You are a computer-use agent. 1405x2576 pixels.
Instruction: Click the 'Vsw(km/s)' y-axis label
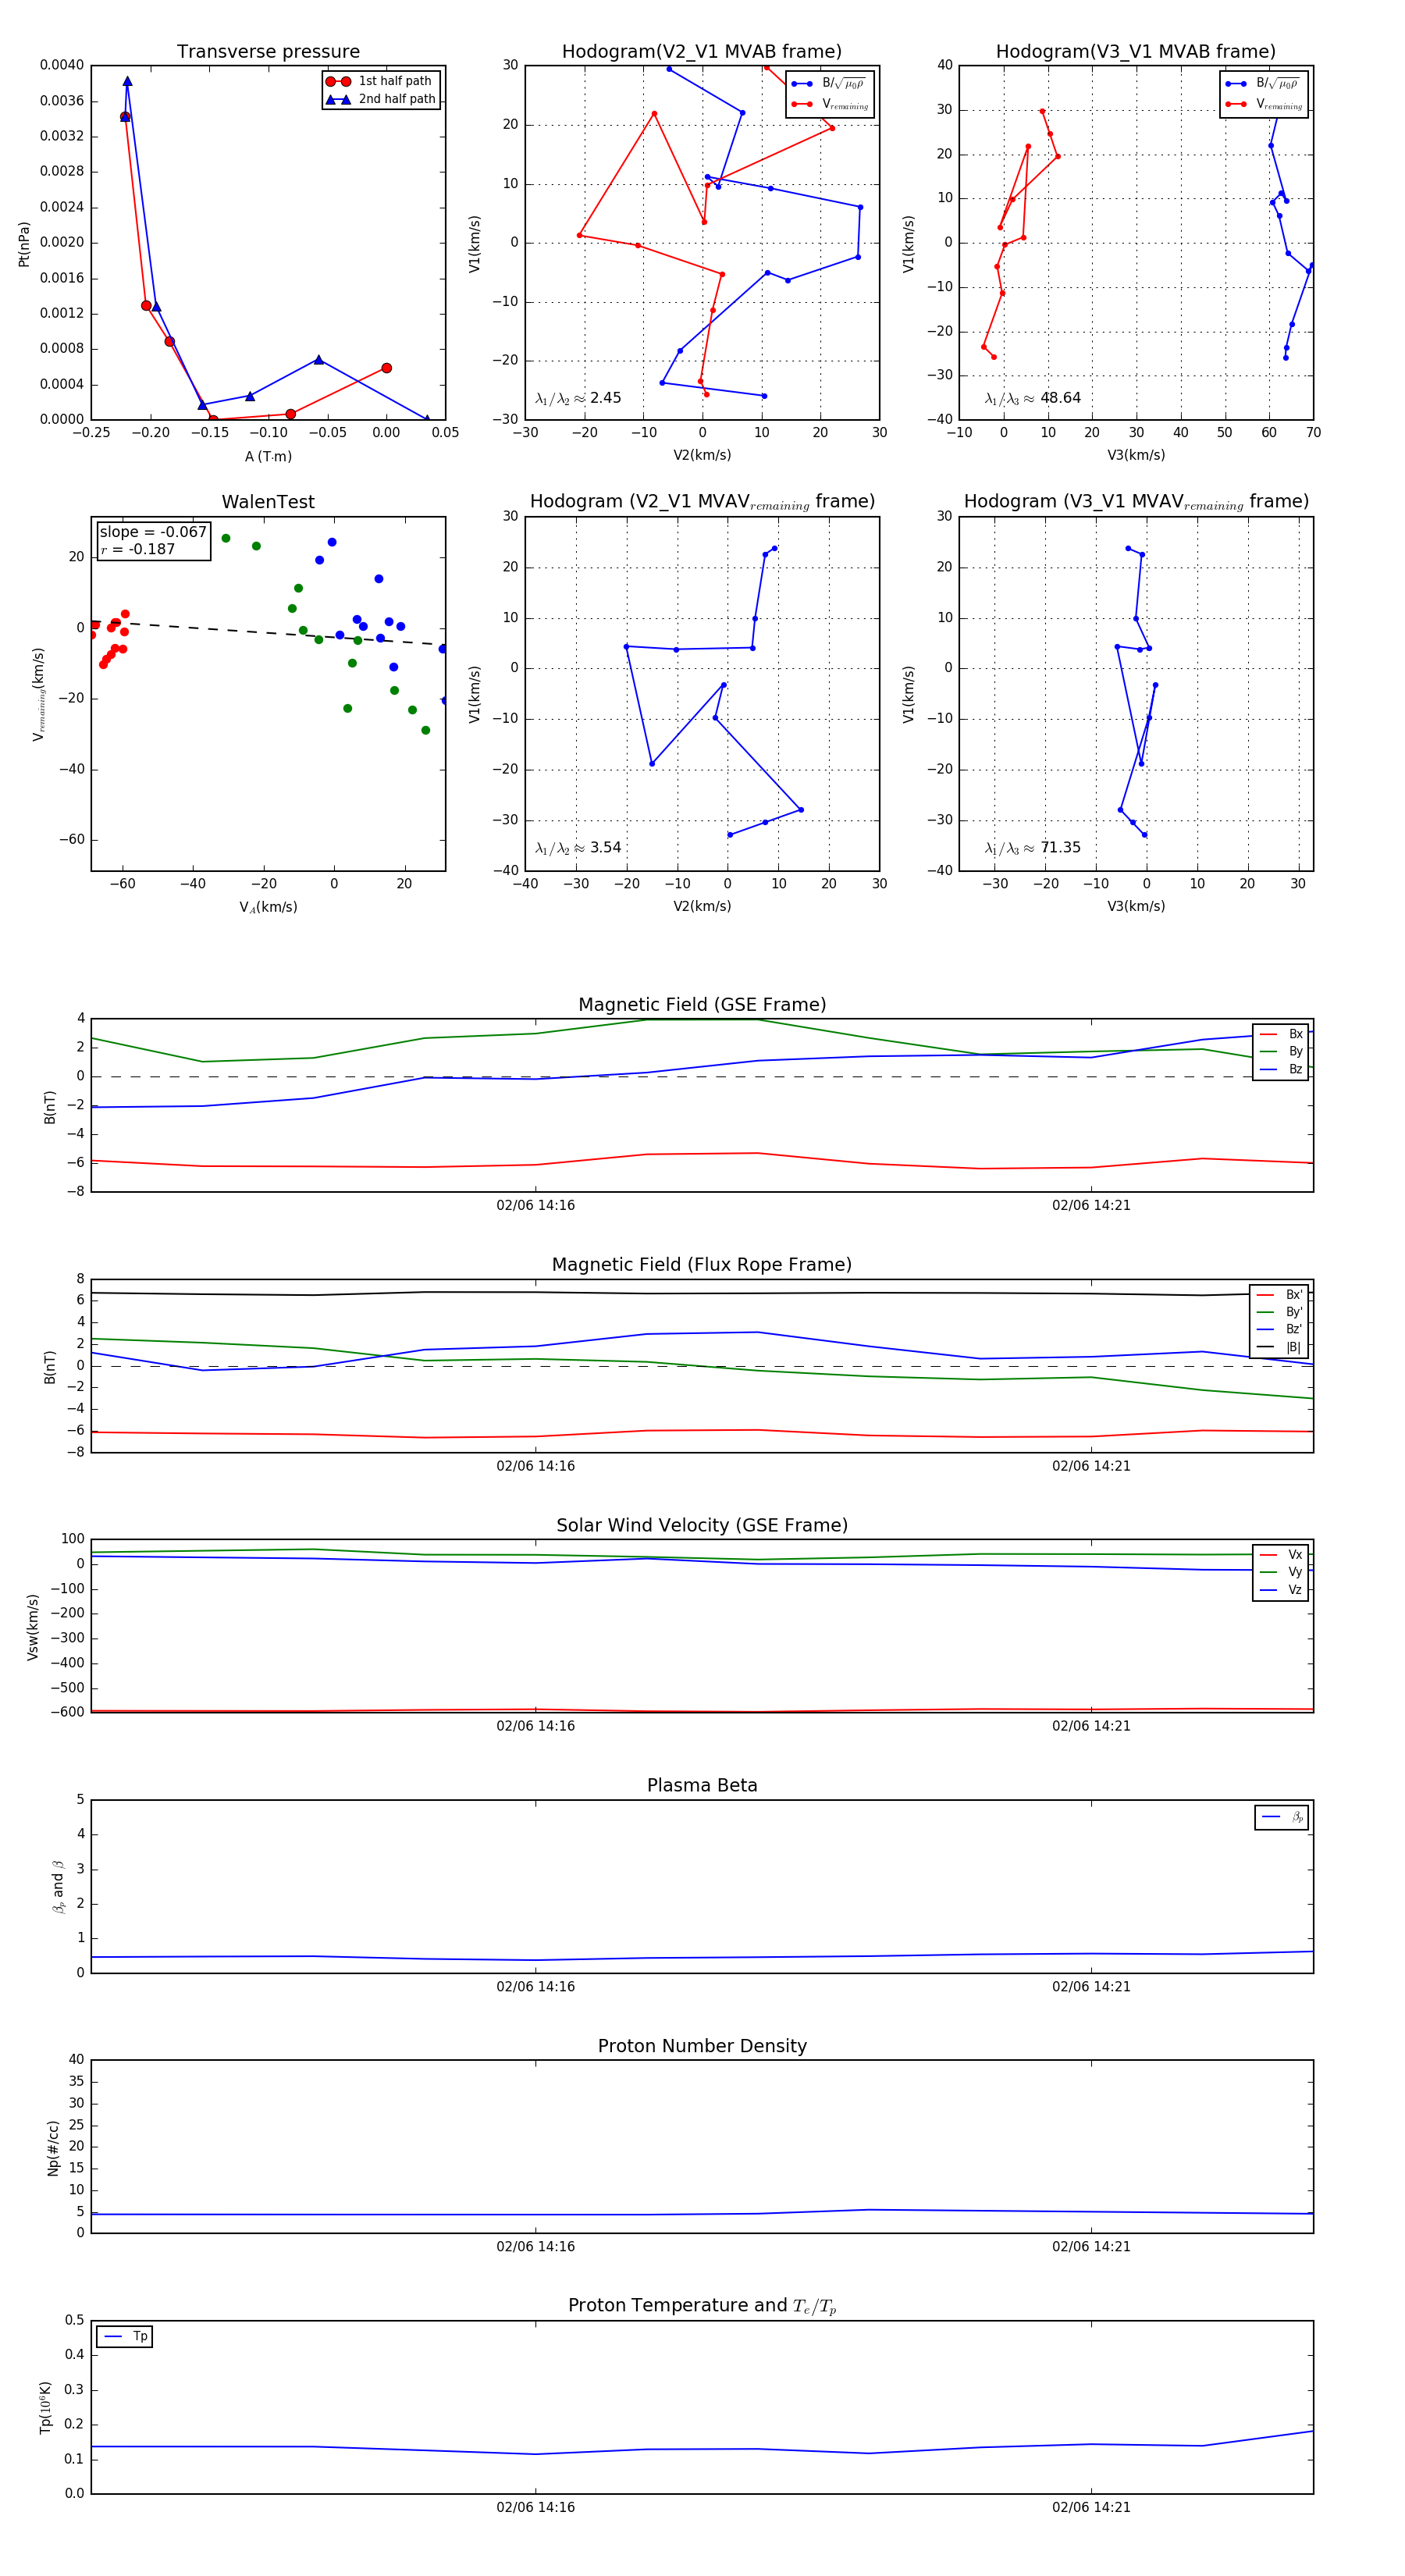33,1628
